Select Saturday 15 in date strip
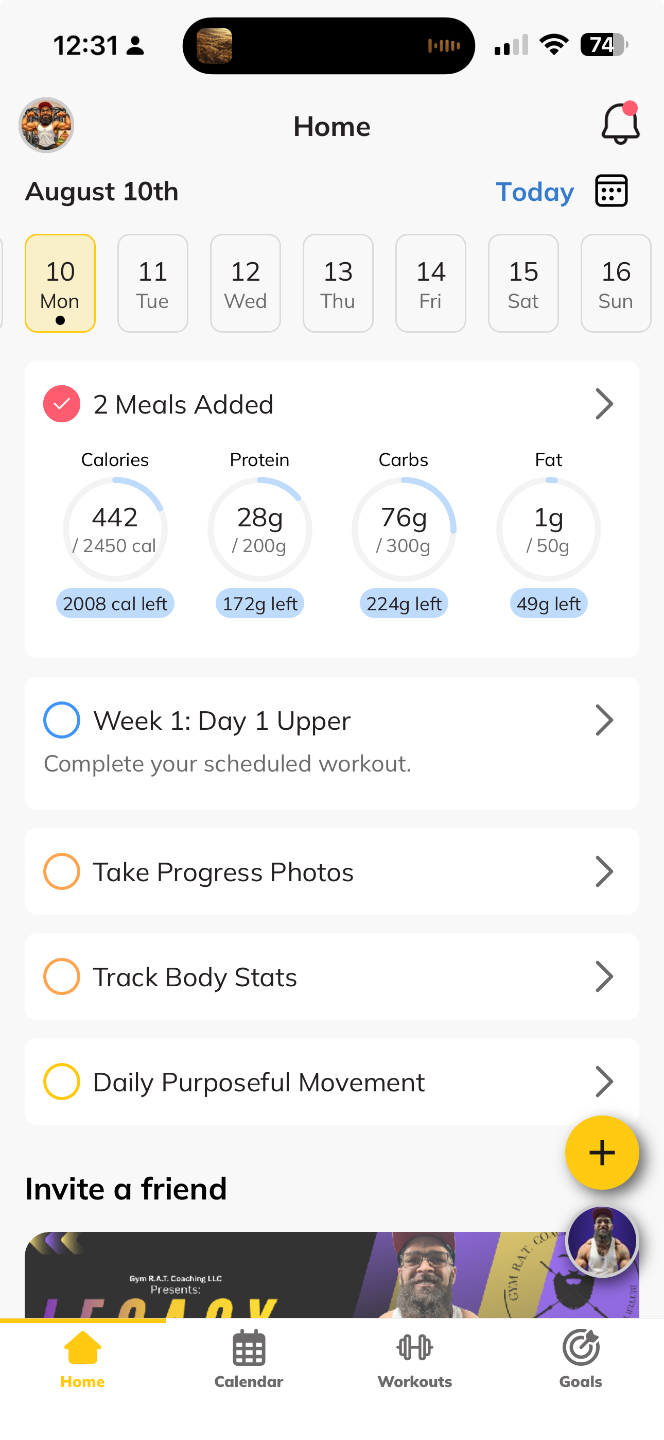664x1440 pixels. pyautogui.click(x=523, y=283)
